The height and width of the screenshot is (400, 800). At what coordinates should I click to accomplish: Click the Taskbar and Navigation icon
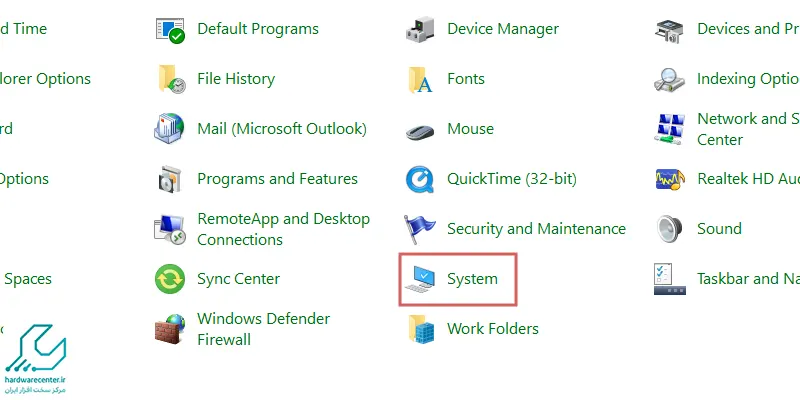click(670, 279)
